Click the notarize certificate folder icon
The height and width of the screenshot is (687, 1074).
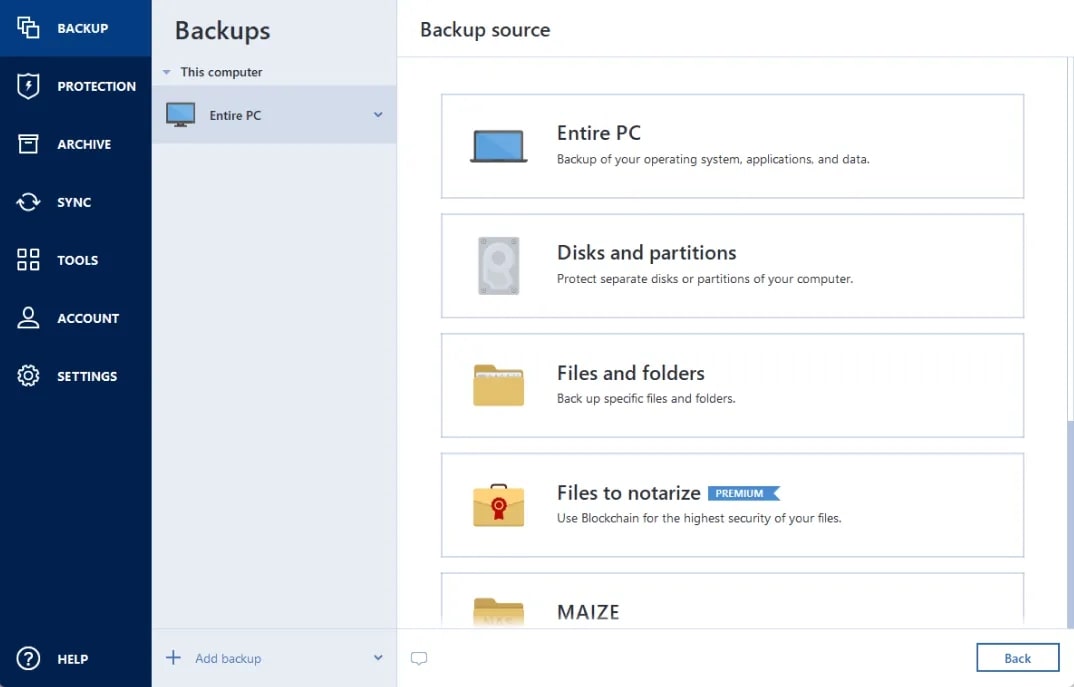click(x=498, y=505)
